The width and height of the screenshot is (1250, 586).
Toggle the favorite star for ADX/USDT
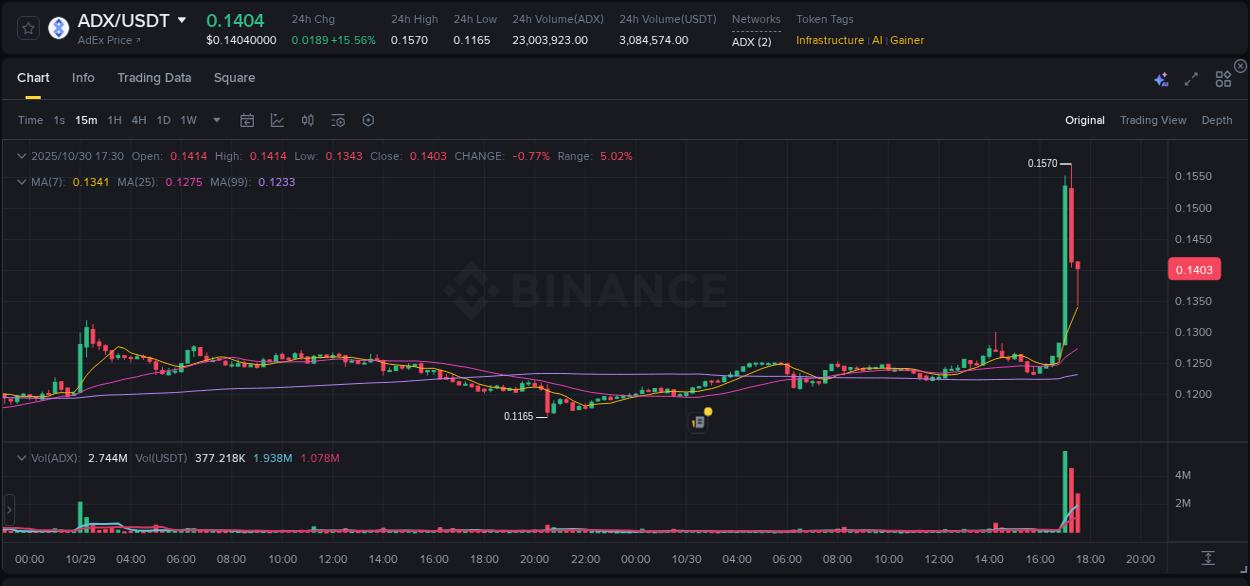(x=27, y=27)
